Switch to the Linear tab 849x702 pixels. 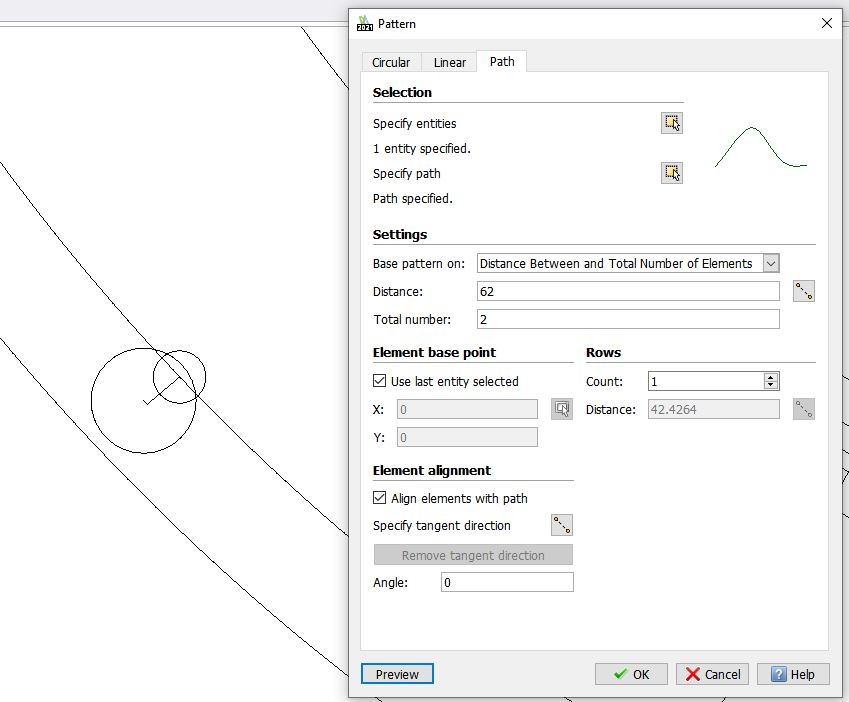coord(449,62)
